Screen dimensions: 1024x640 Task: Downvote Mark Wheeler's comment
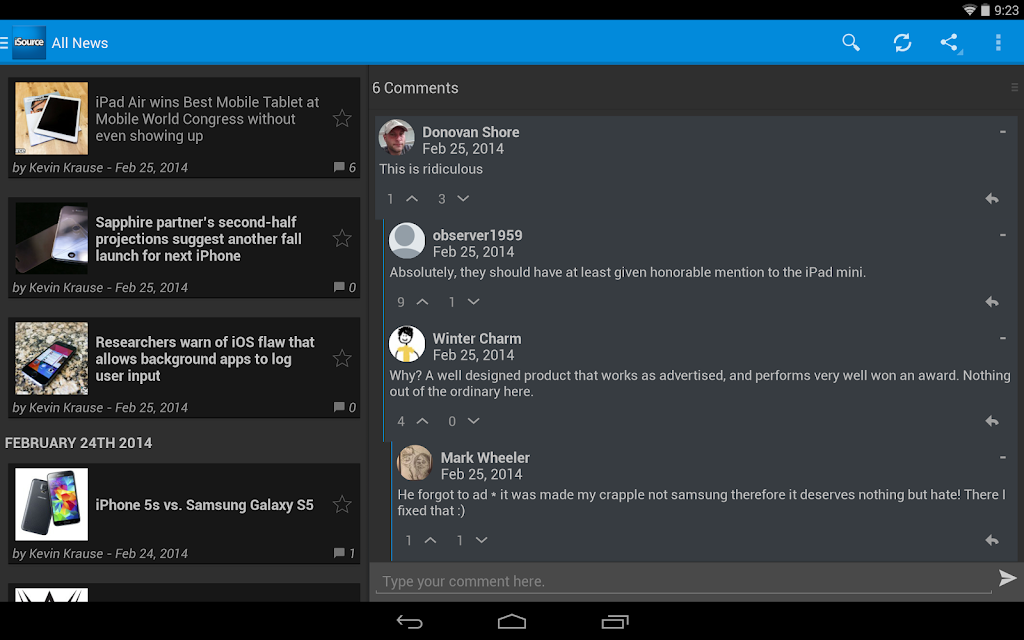[481, 540]
